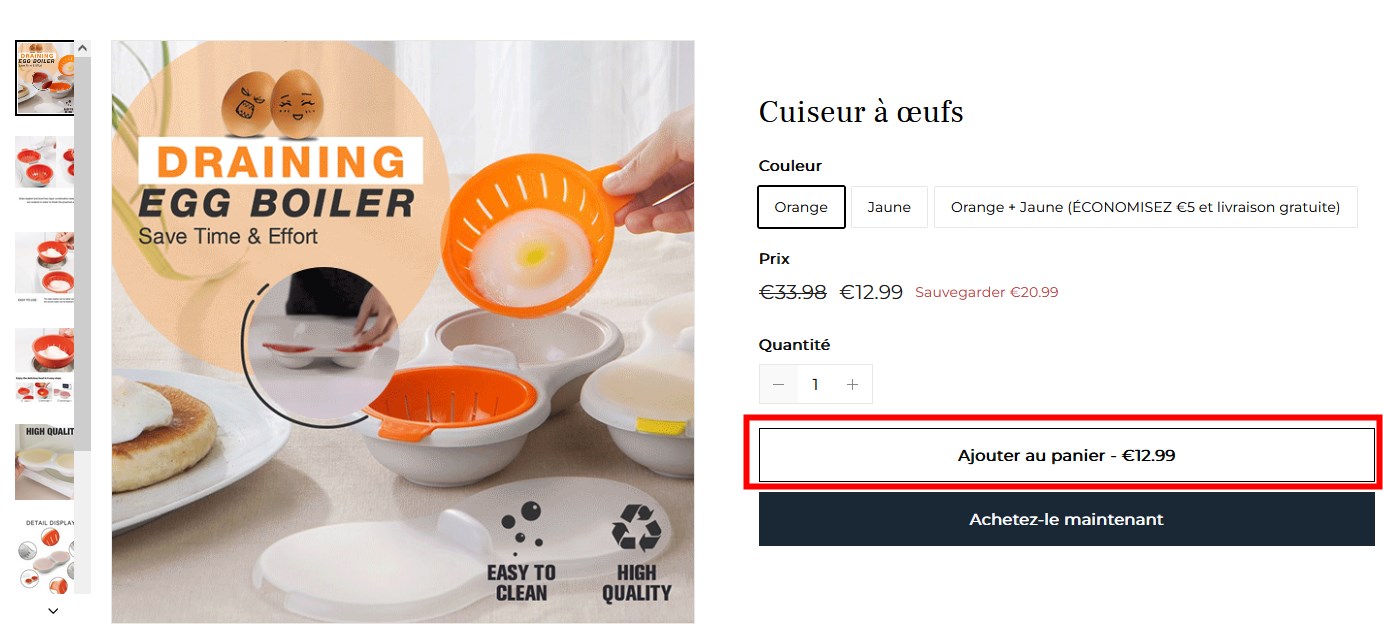Click the thumbnail gallery down chevron
This screenshot has height=629, width=1383.
(53, 610)
